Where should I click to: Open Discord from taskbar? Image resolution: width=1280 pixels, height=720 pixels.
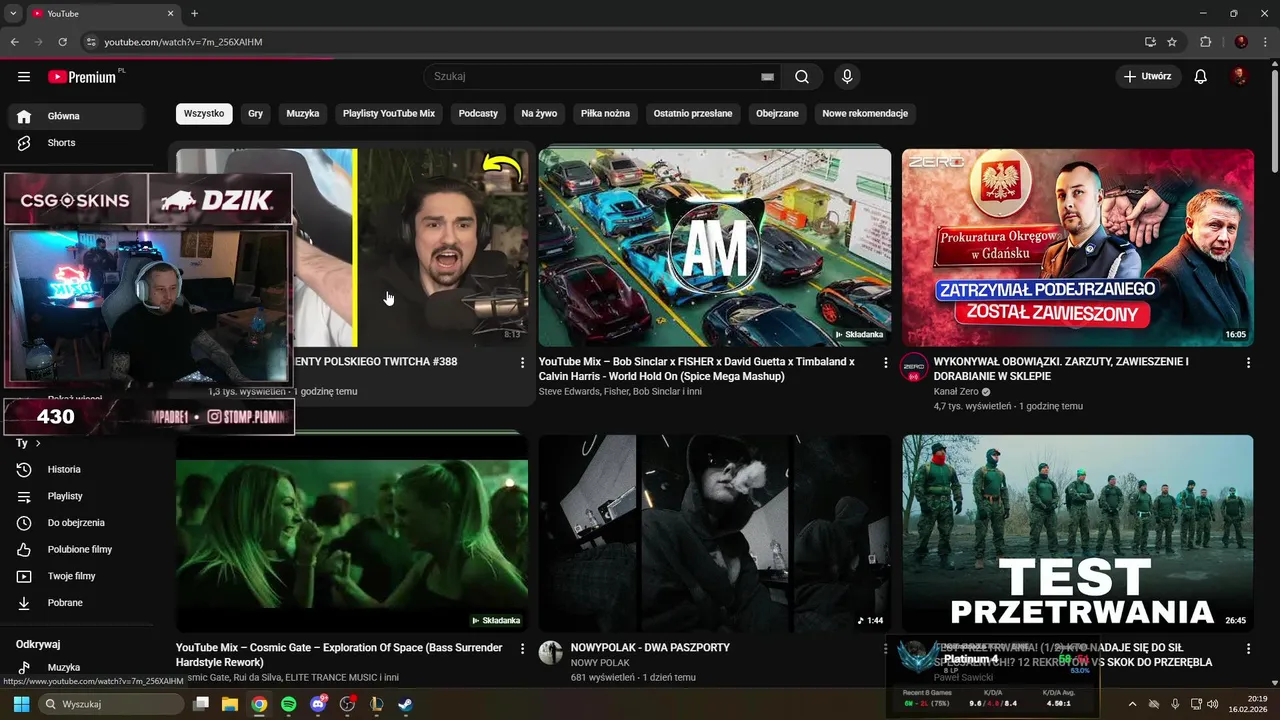click(x=318, y=704)
